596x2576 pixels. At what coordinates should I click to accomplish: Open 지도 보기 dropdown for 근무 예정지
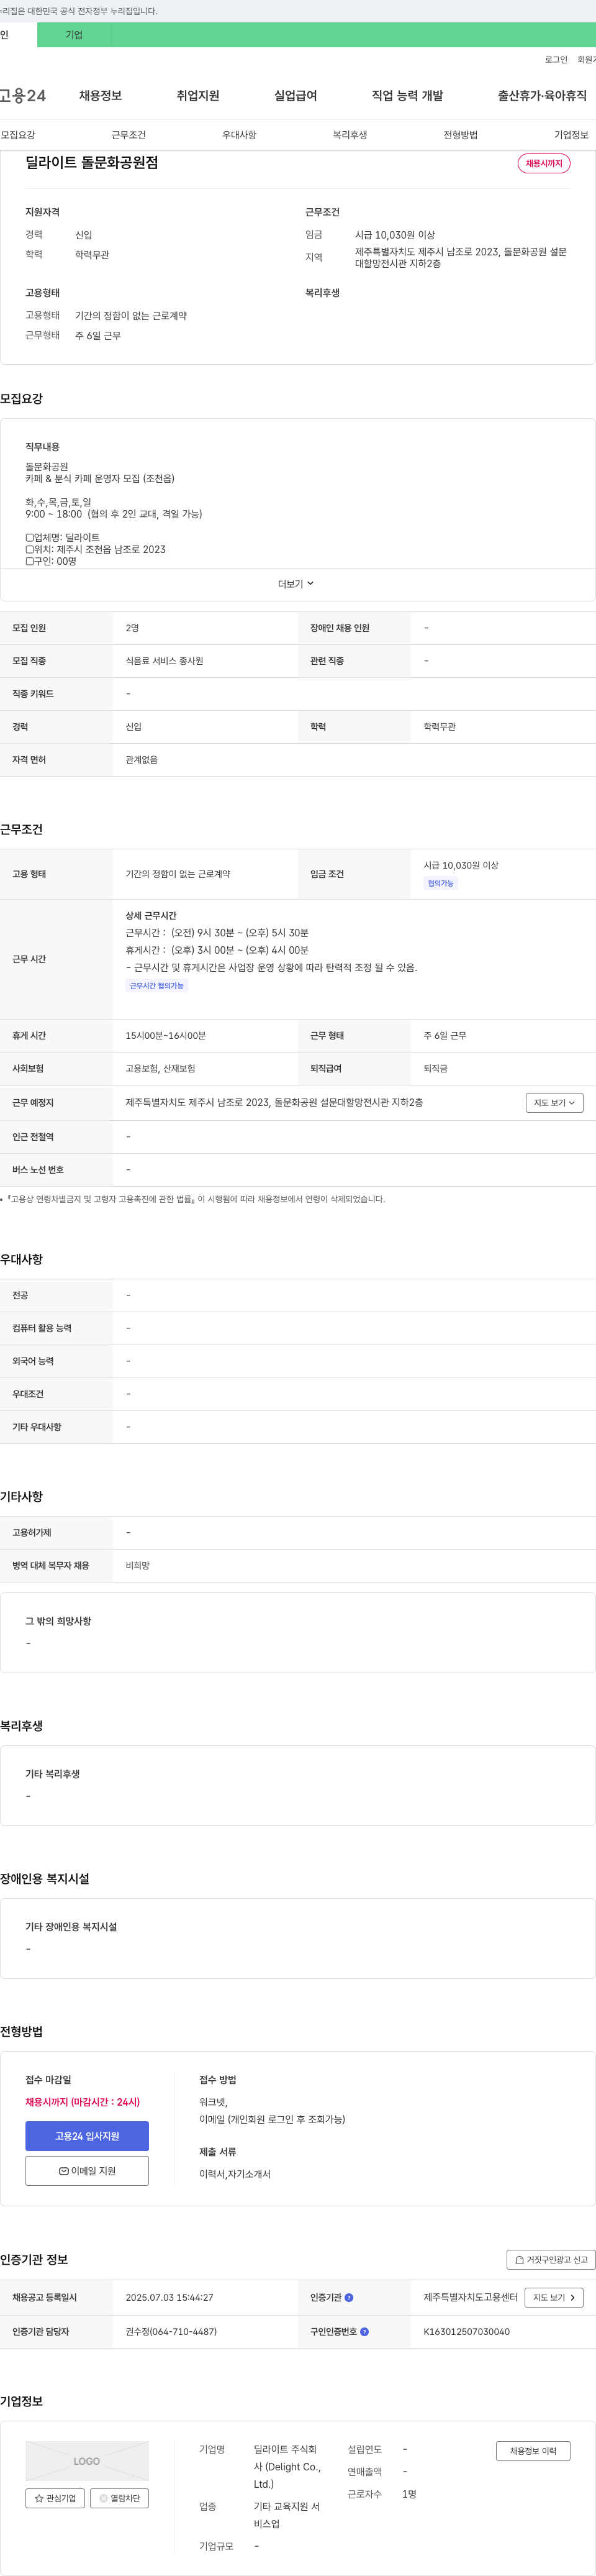pos(554,1103)
